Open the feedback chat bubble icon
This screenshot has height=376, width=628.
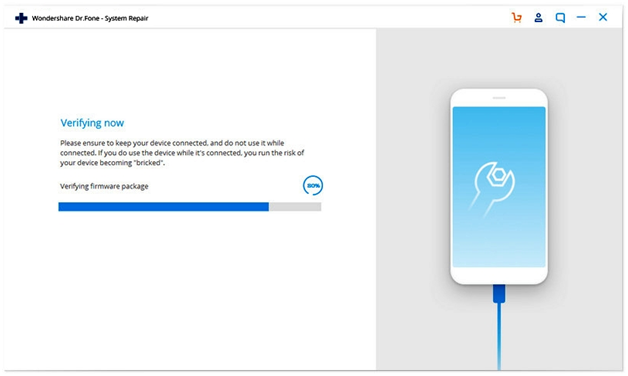[560, 18]
